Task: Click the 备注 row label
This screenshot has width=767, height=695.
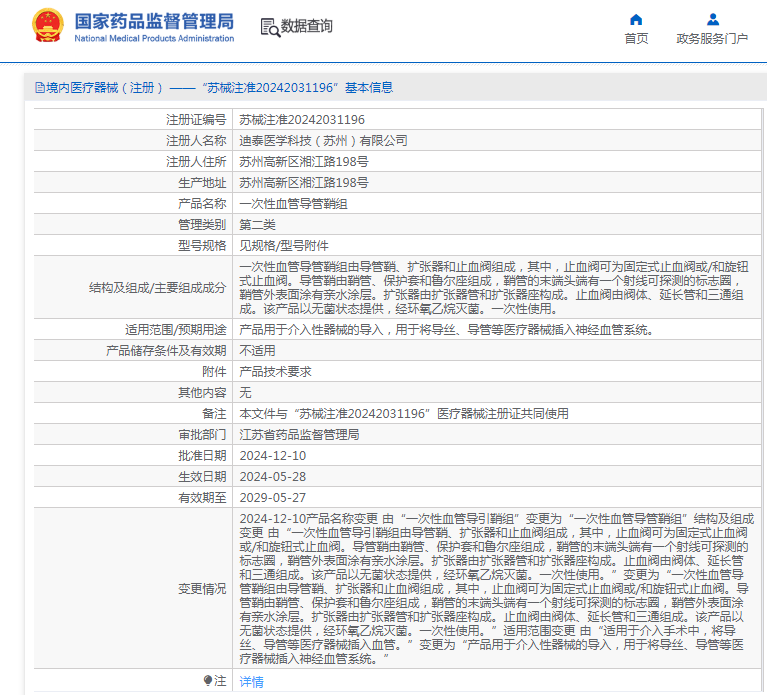Action: coord(214,414)
